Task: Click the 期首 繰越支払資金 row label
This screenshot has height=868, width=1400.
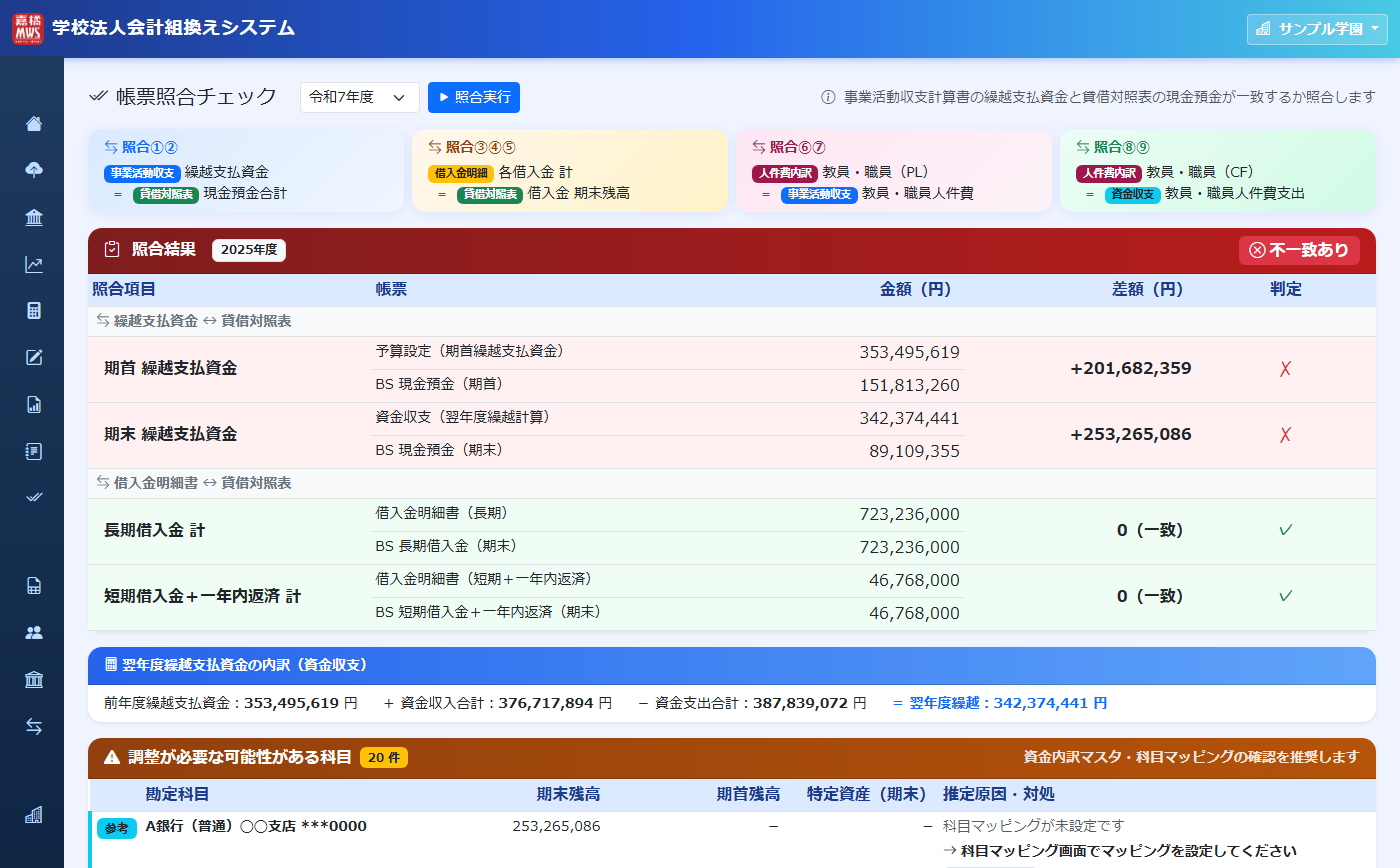Action: [x=171, y=369]
